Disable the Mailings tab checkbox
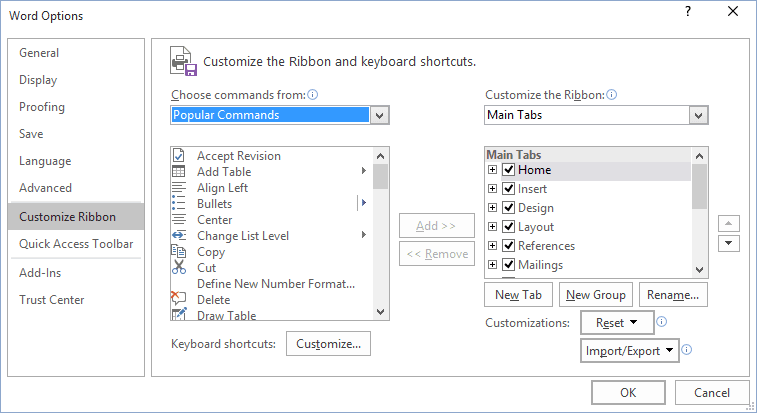Image resolution: width=757 pixels, height=413 pixels. (508, 264)
